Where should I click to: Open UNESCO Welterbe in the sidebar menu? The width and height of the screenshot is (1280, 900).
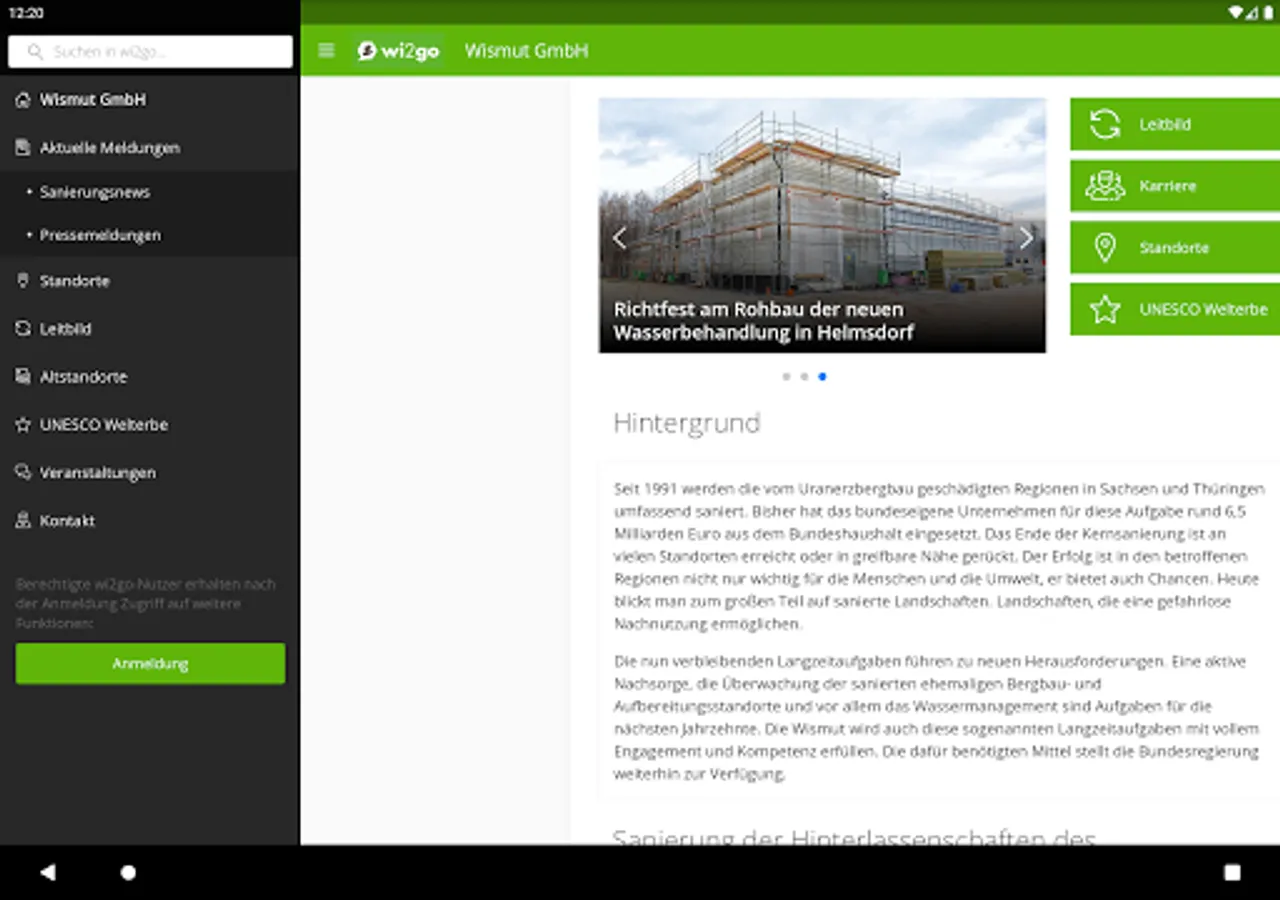click(x=150, y=425)
